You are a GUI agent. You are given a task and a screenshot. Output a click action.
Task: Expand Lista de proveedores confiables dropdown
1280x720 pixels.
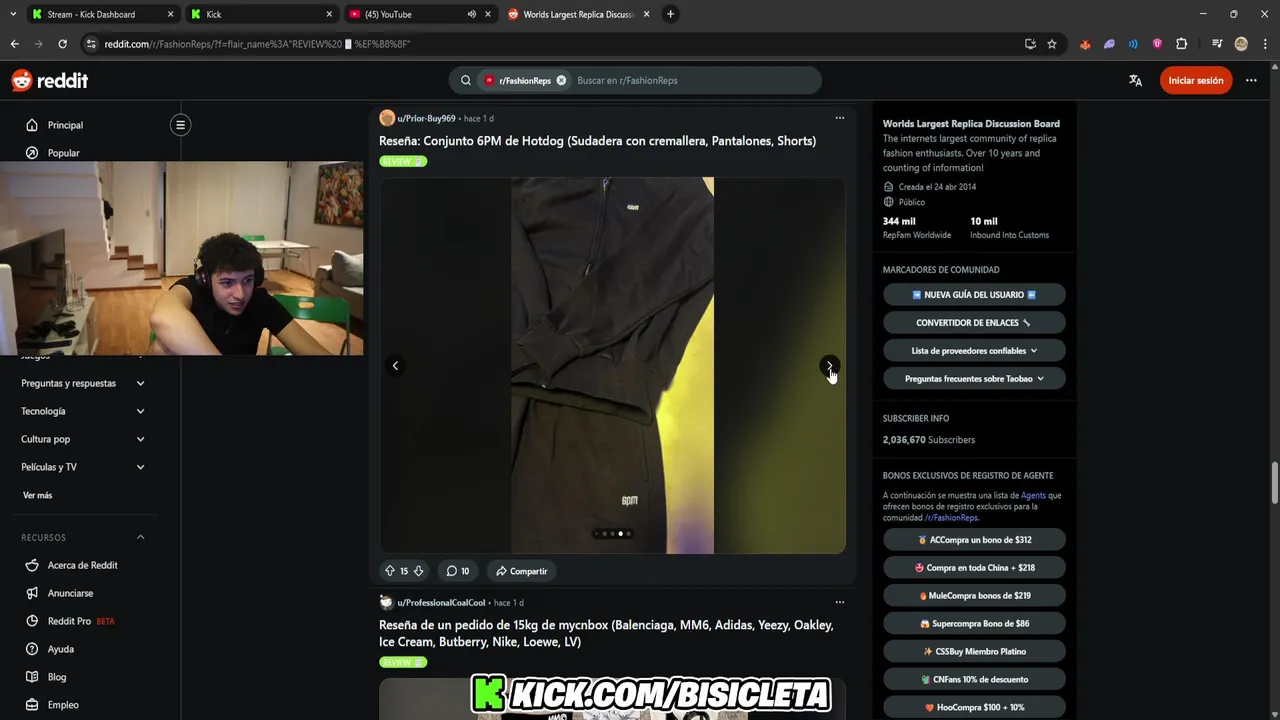point(974,351)
